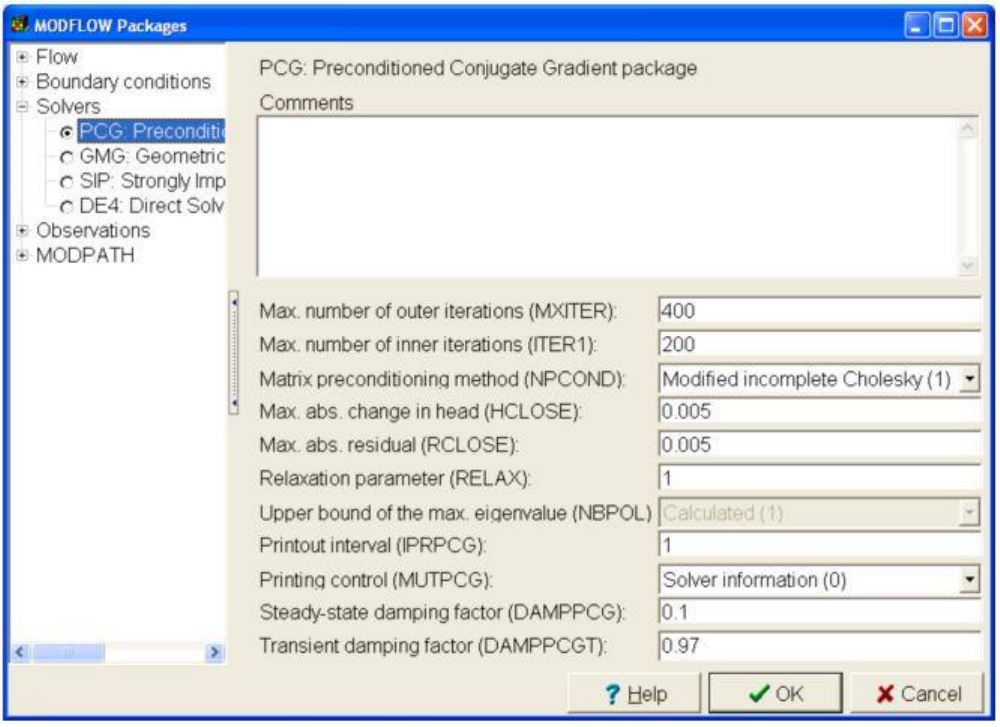Click the Max. abs. change in head label
1000x727 pixels.
click(x=420, y=411)
